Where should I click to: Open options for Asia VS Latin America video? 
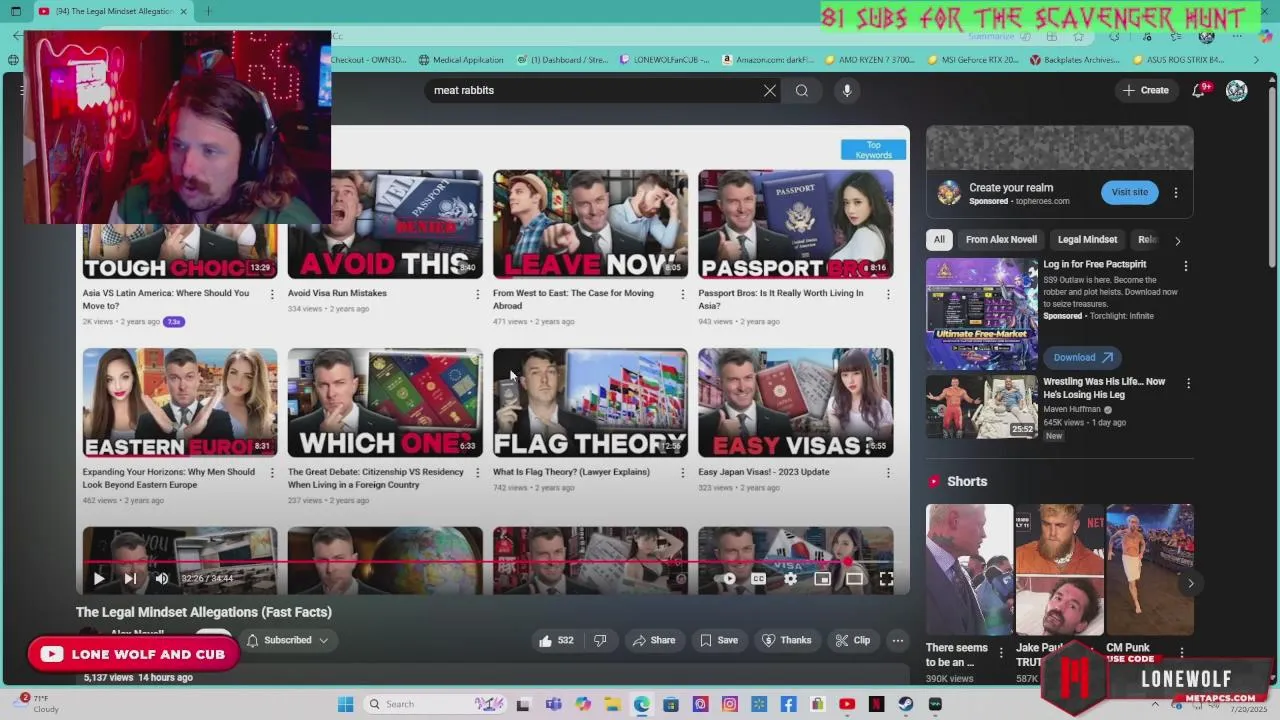272,294
